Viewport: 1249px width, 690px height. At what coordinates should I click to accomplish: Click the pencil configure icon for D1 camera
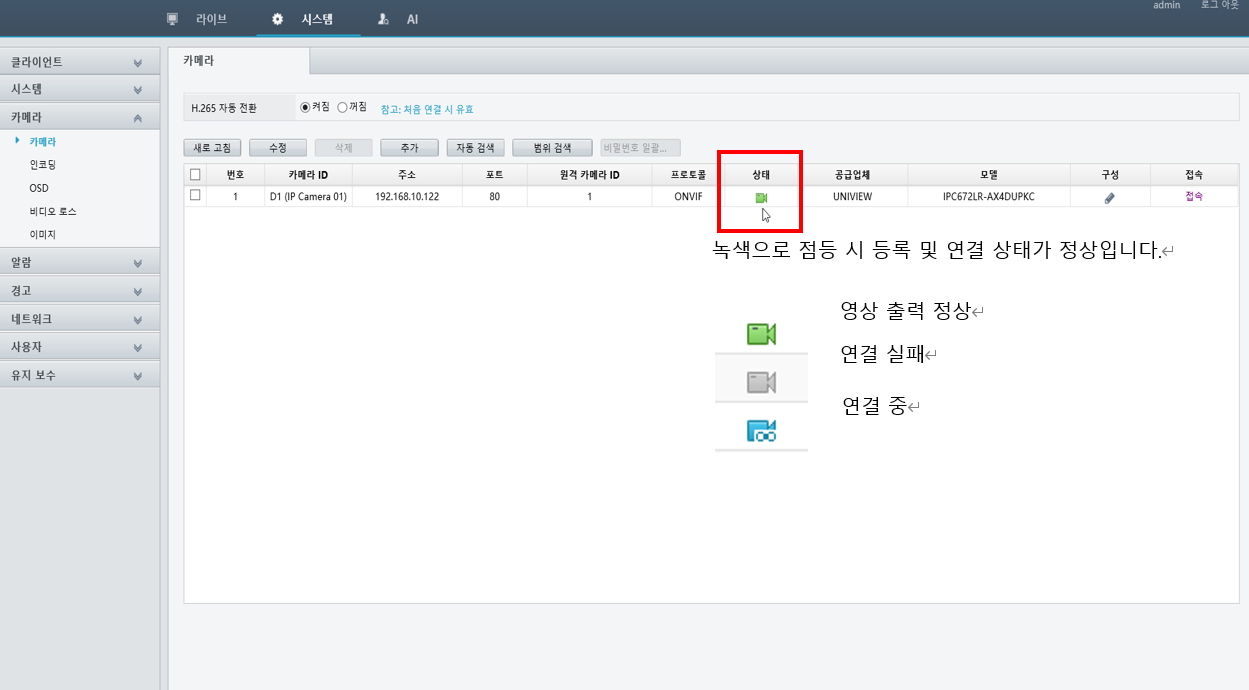[1109, 198]
